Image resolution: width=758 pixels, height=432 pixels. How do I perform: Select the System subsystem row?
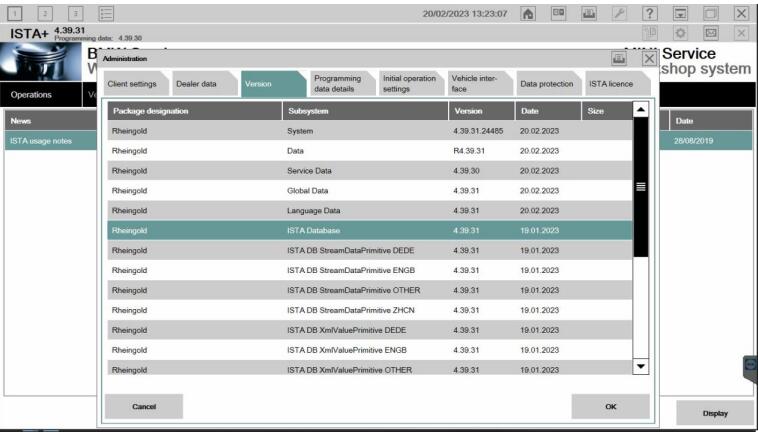370,131
